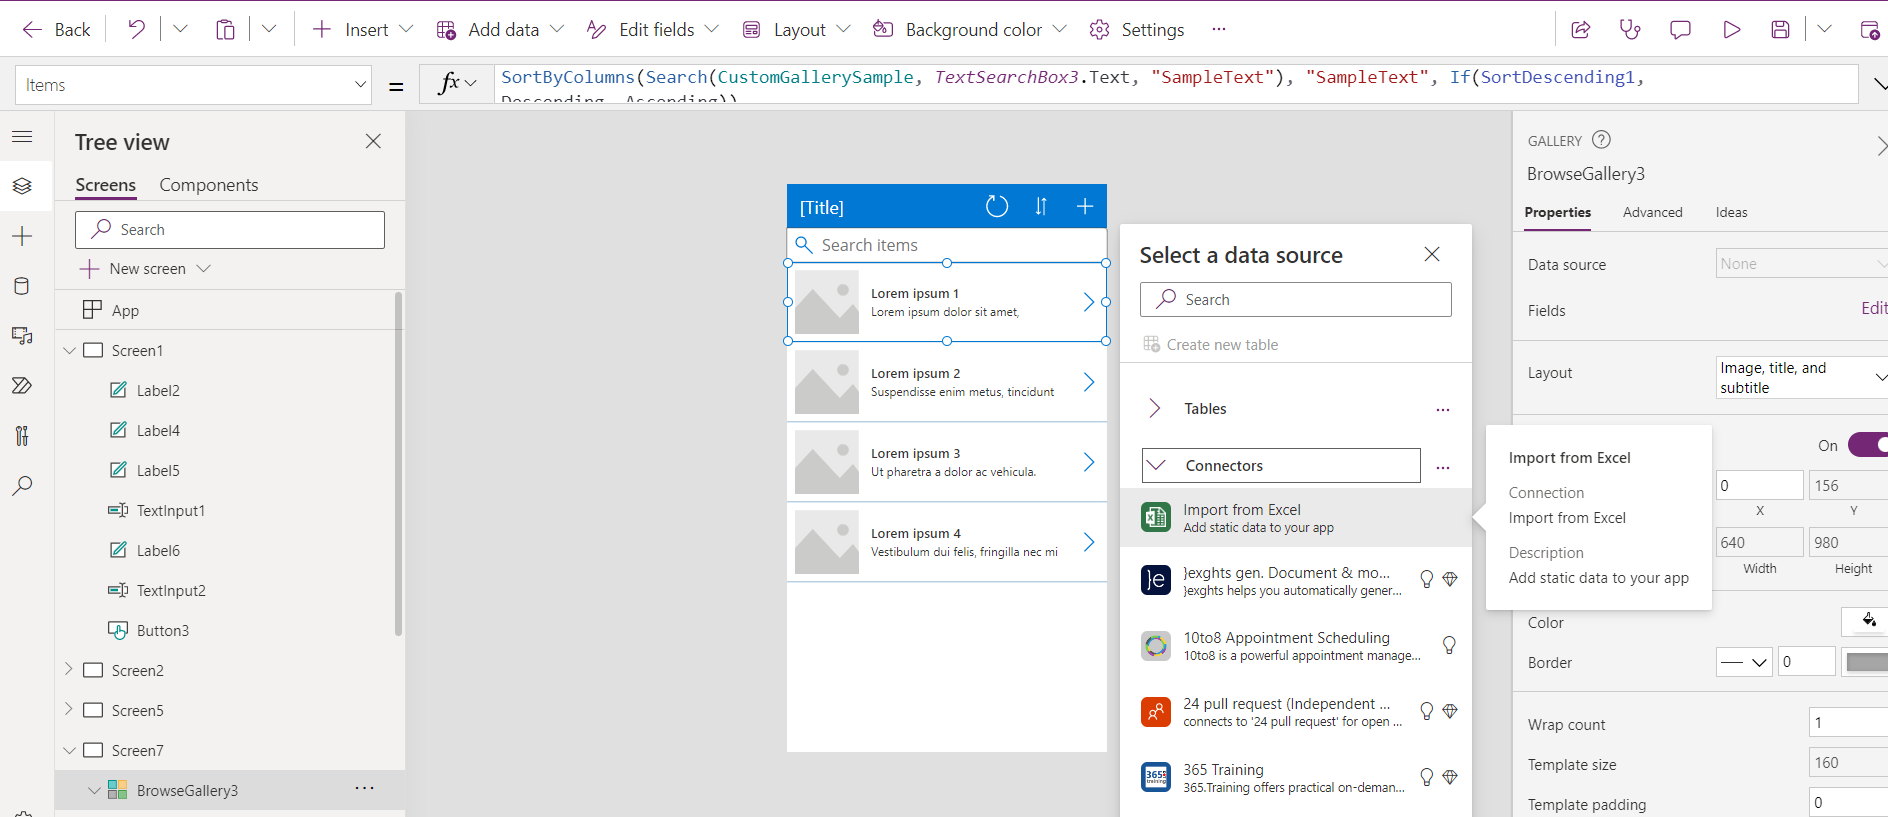Click the Edit link next to Fields
1888x817 pixels.
[x=1874, y=308]
